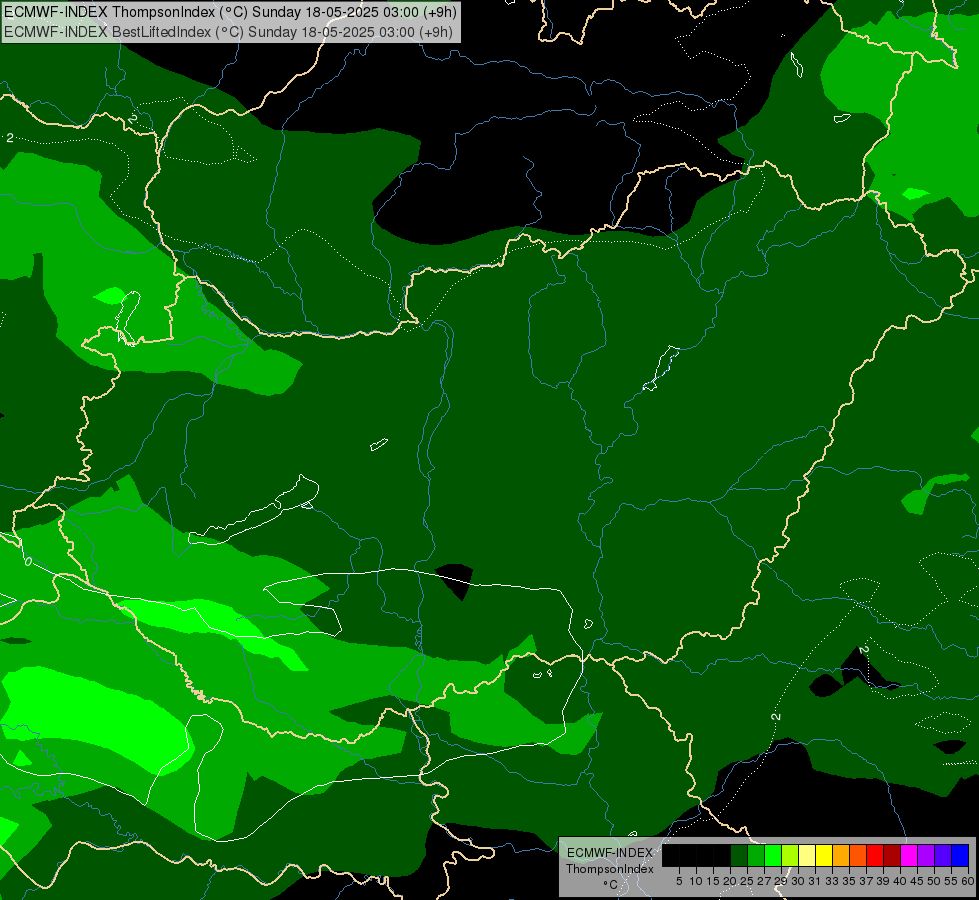Click the legend label 'ECMWF-INDEX'
This screenshot has width=979, height=900.
pos(610,853)
